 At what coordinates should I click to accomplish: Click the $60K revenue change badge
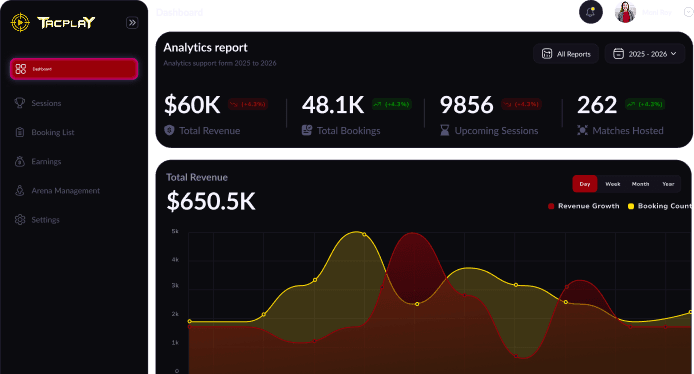(x=248, y=104)
